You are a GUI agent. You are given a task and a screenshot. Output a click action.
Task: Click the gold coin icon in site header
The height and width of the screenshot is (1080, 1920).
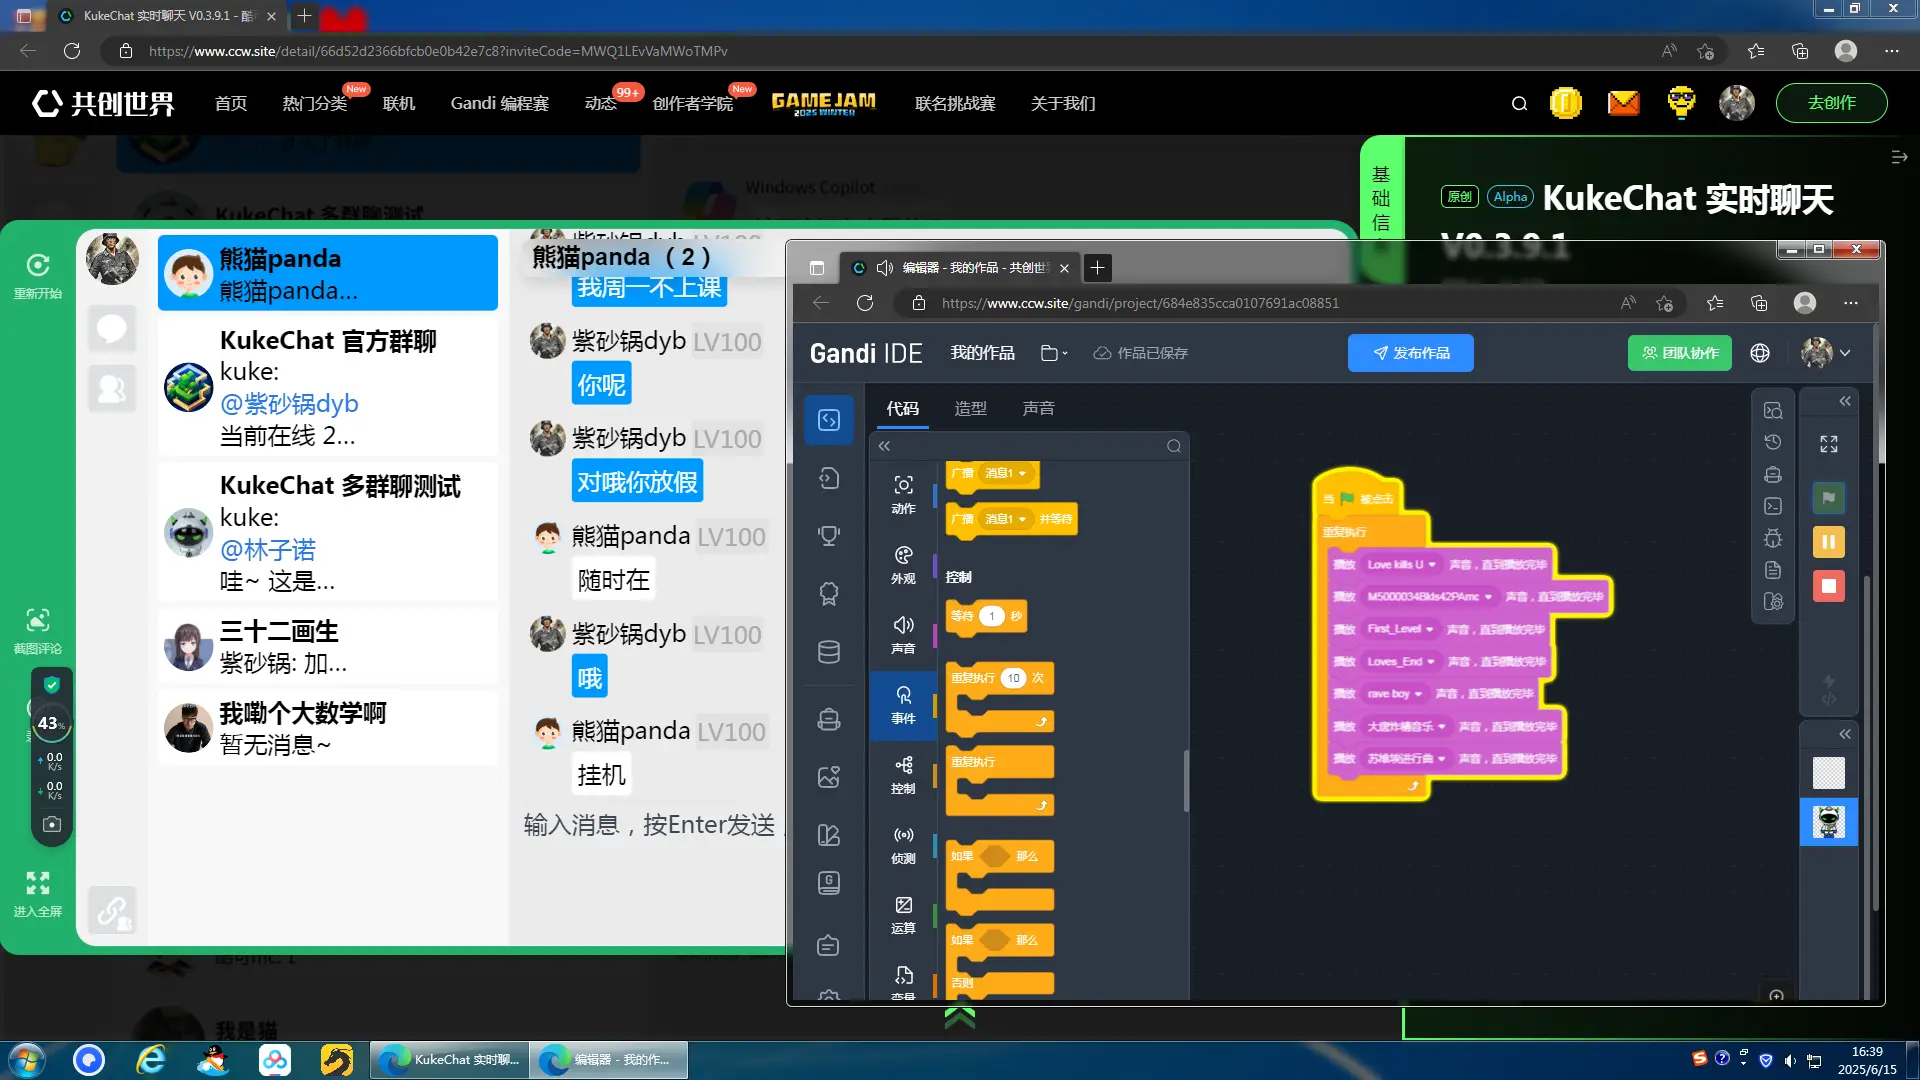click(x=1566, y=103)
